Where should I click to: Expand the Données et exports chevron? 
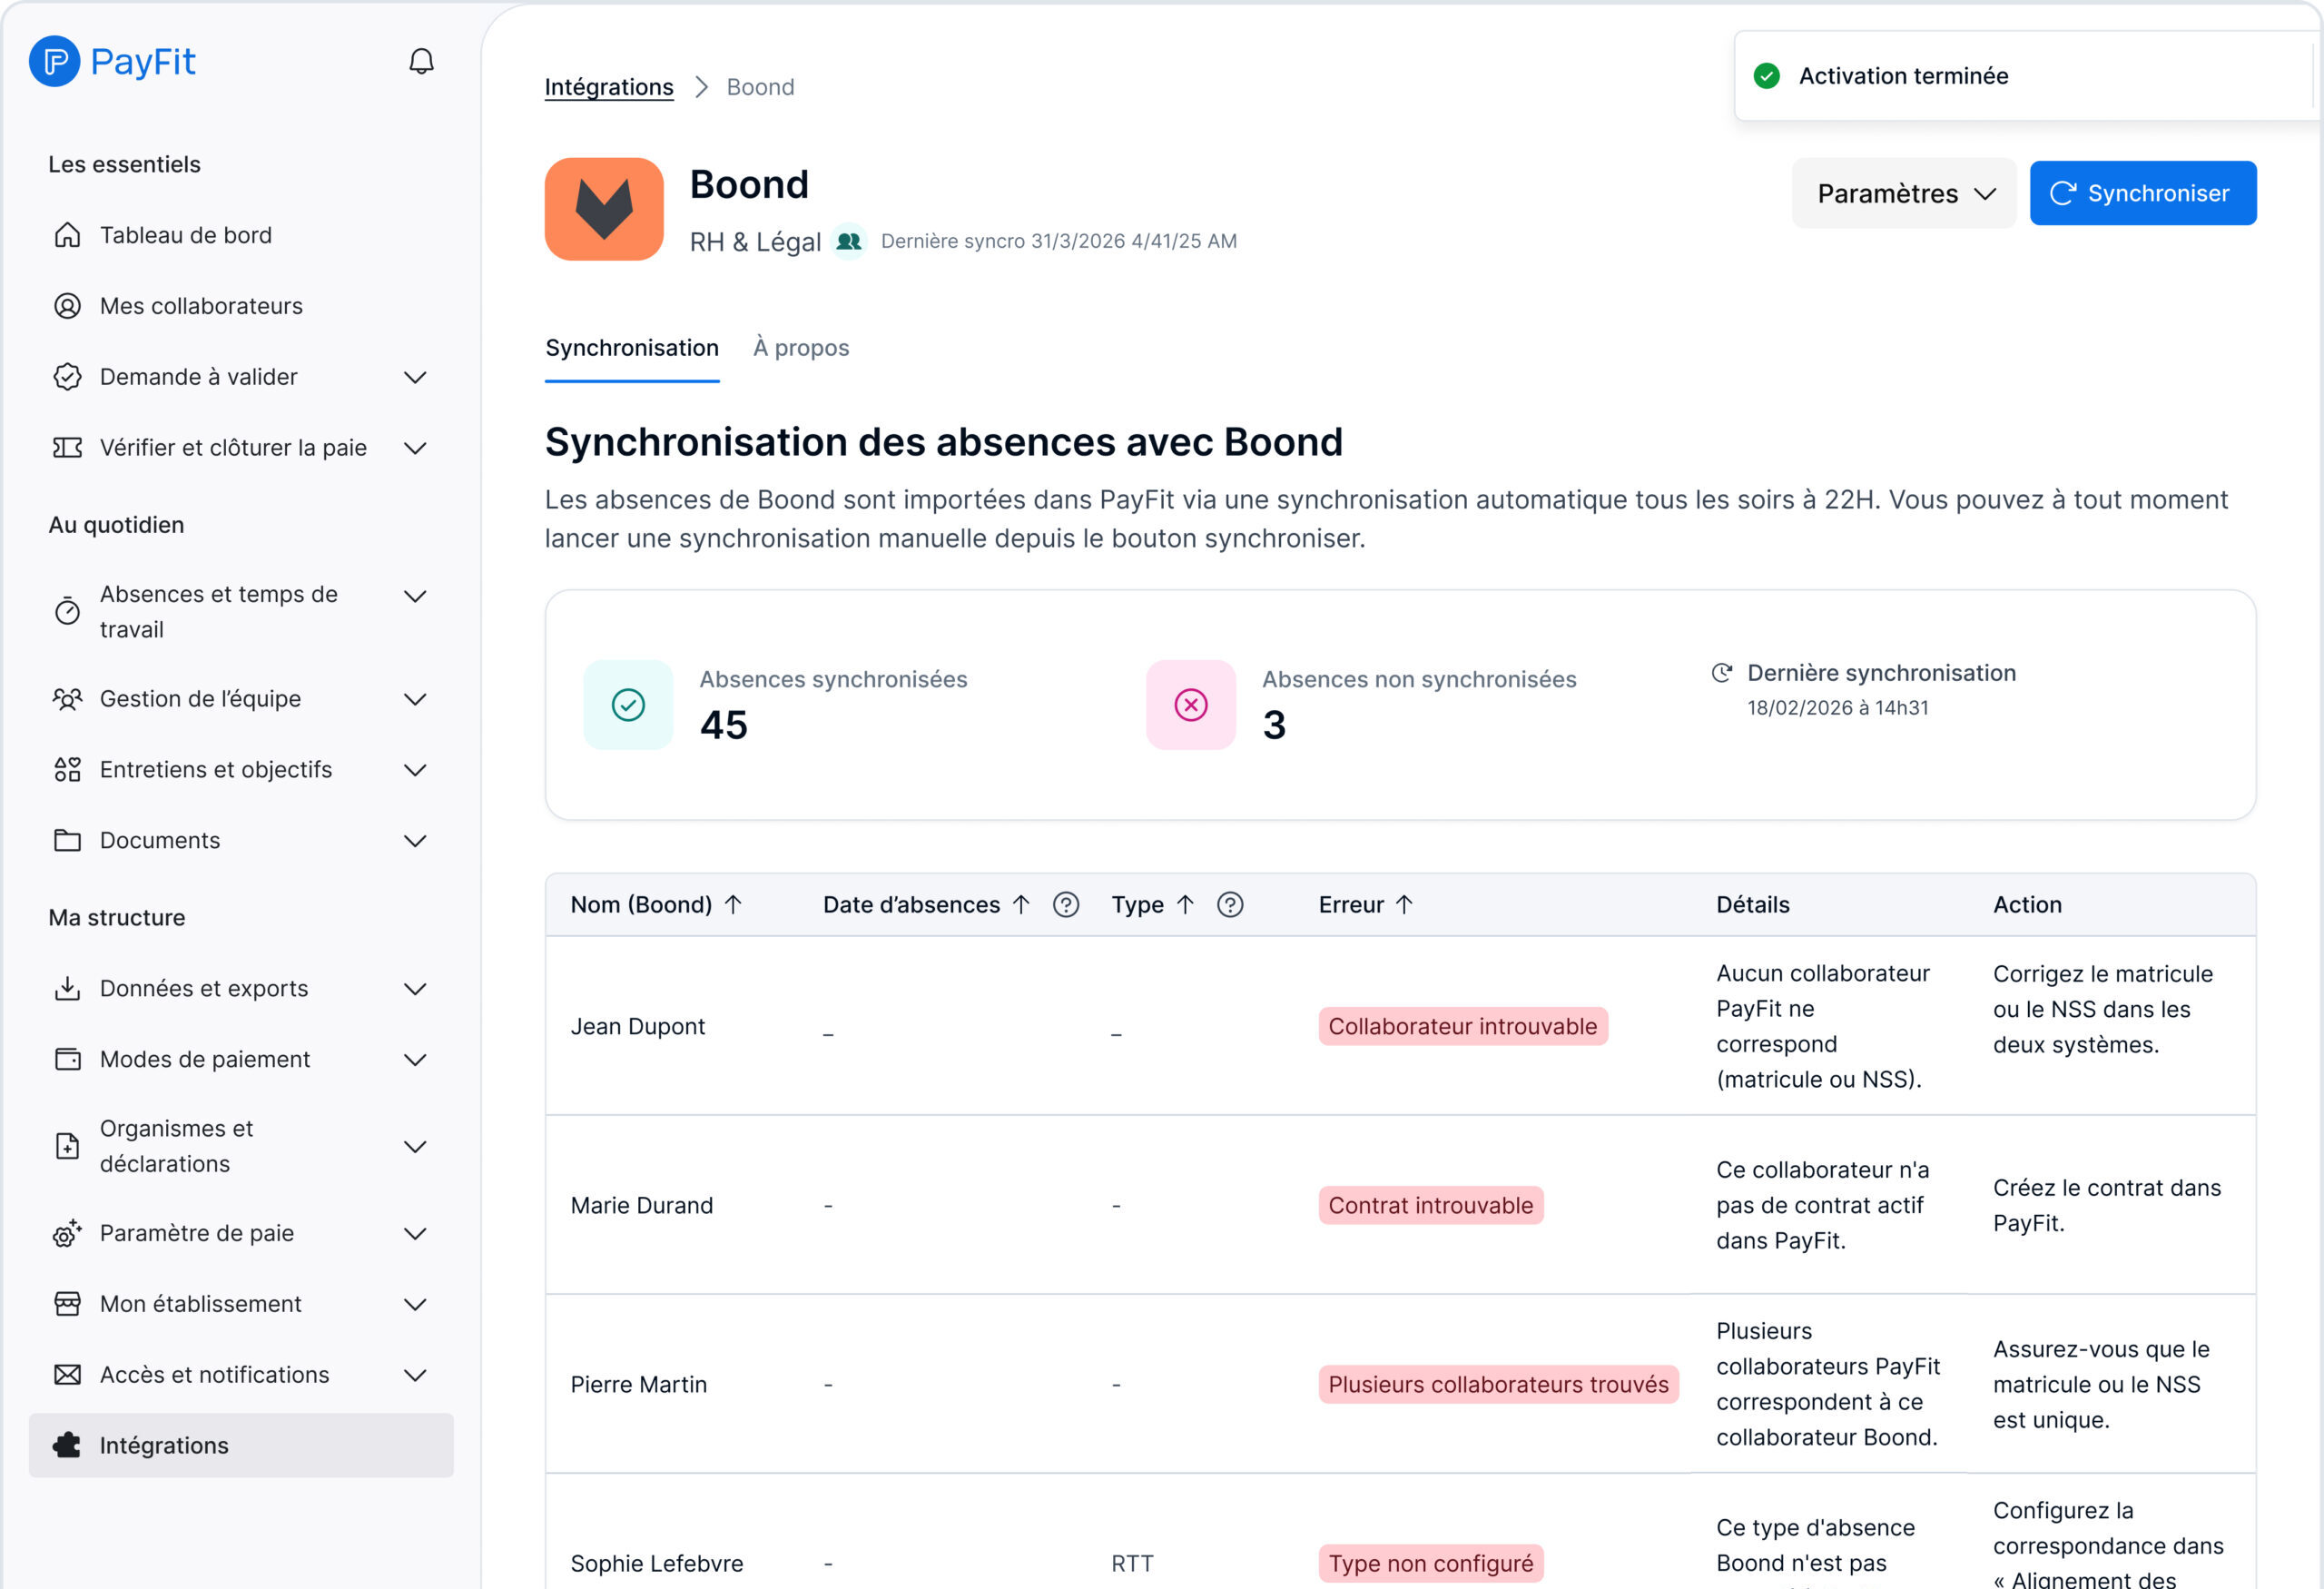tap(415, 989)
